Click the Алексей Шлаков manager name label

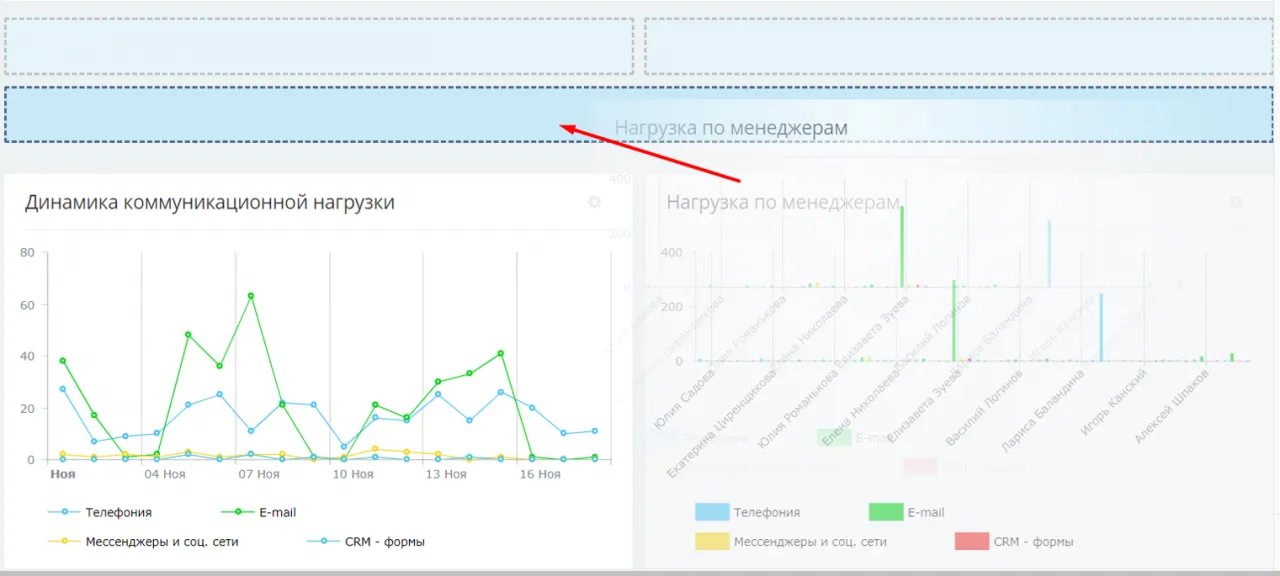click(x=1172, y=407)
